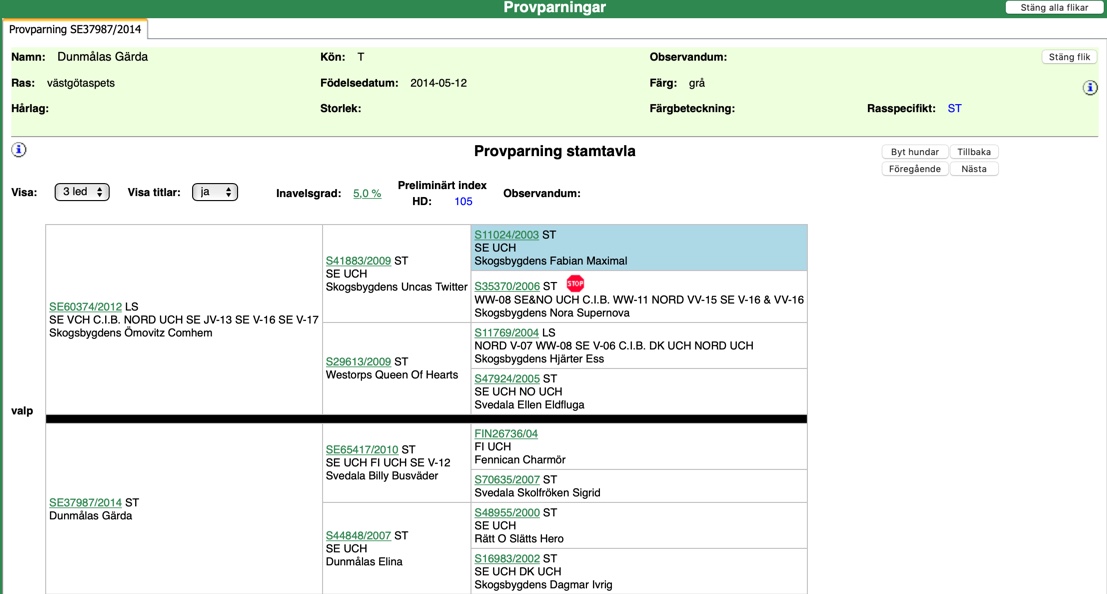Click the name Fennican Charmör
Image resolution: width=1107 pixels, height=594 pixels.
click(520, 460)
